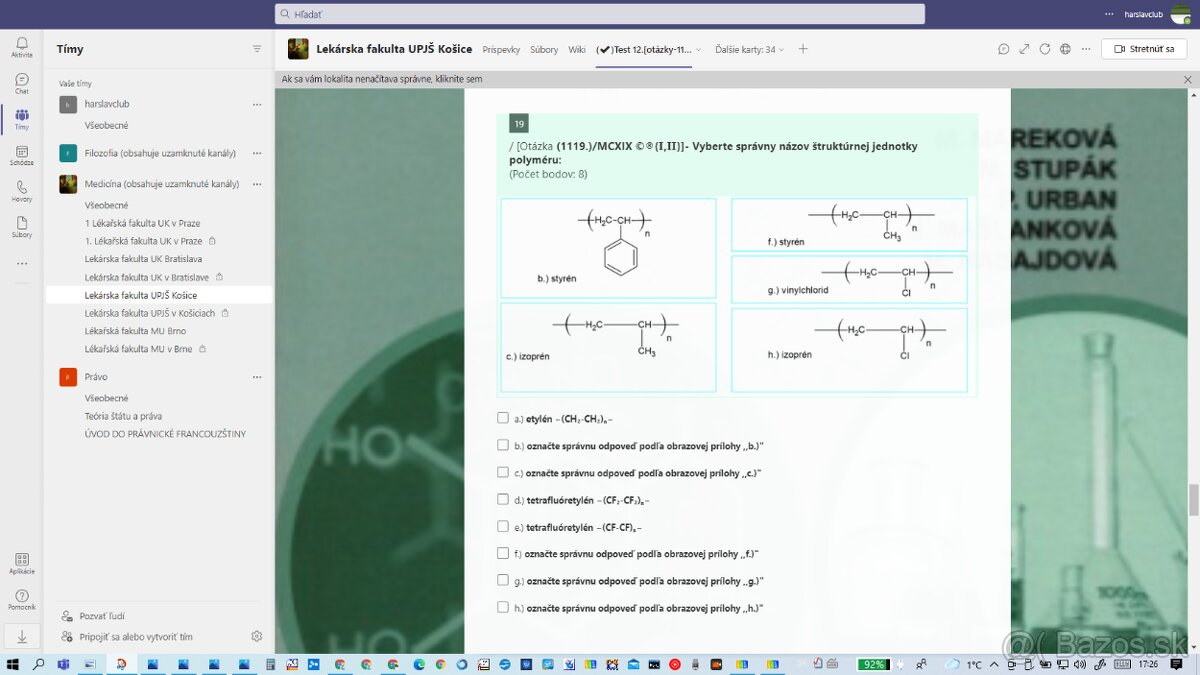Open dropdown arrow on Test 12 tab
1200x675 pixels.
click(698, 49)
